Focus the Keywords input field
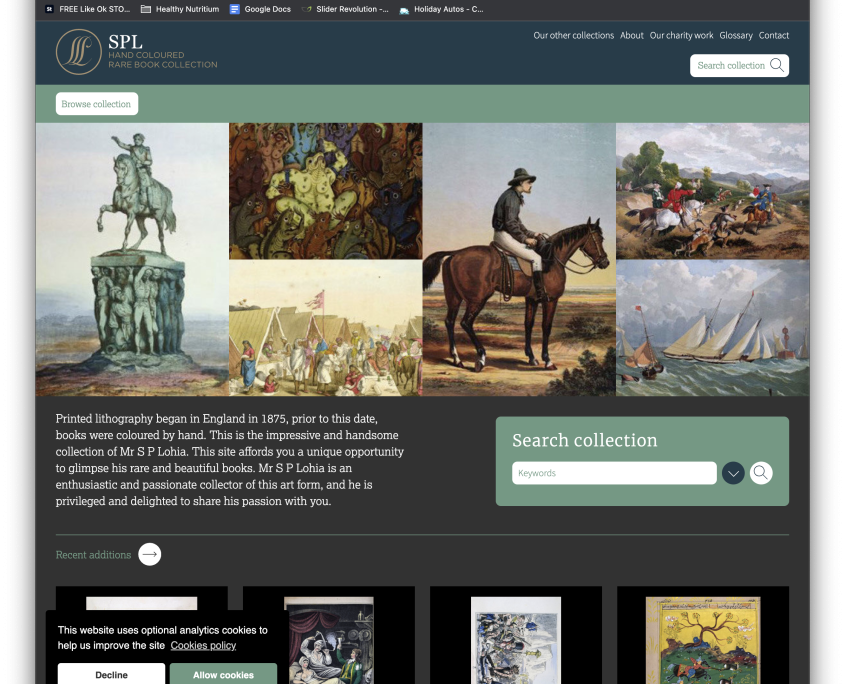 click(614, 473)
